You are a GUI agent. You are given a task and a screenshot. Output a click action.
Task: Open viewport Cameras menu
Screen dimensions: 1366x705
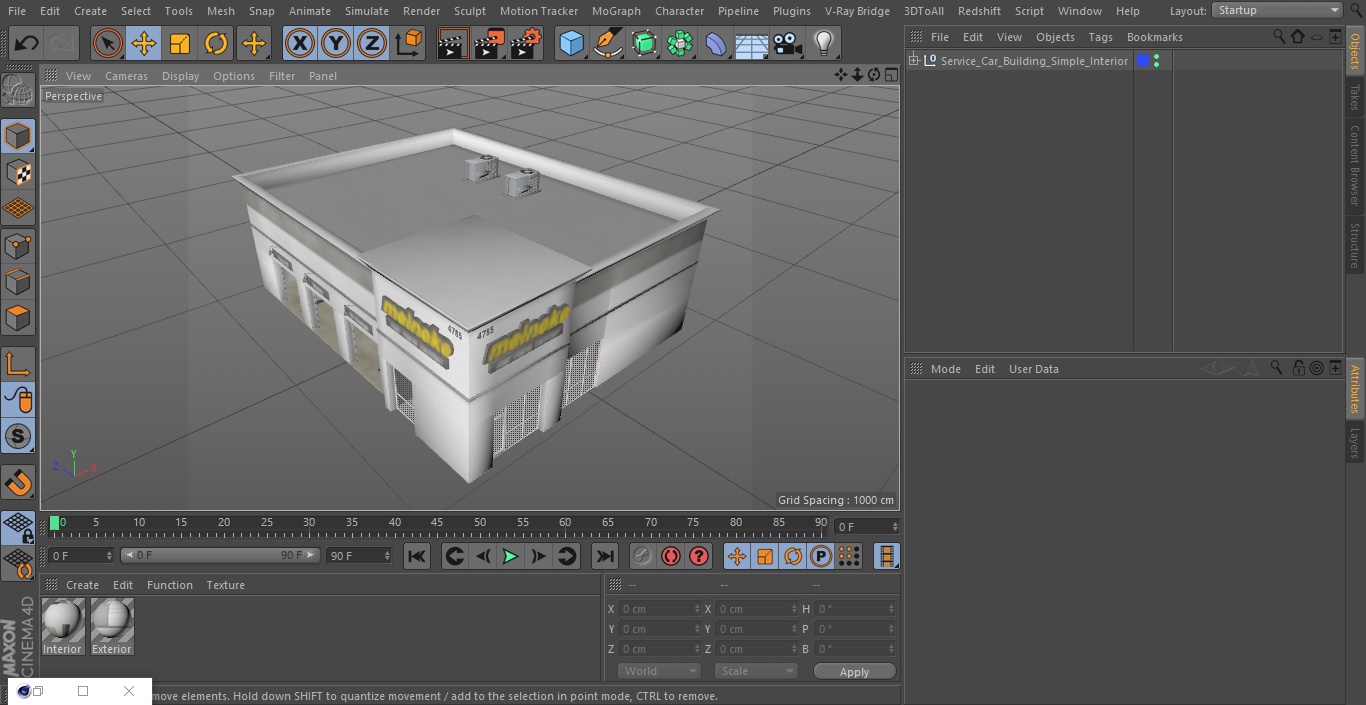[126, 76]
